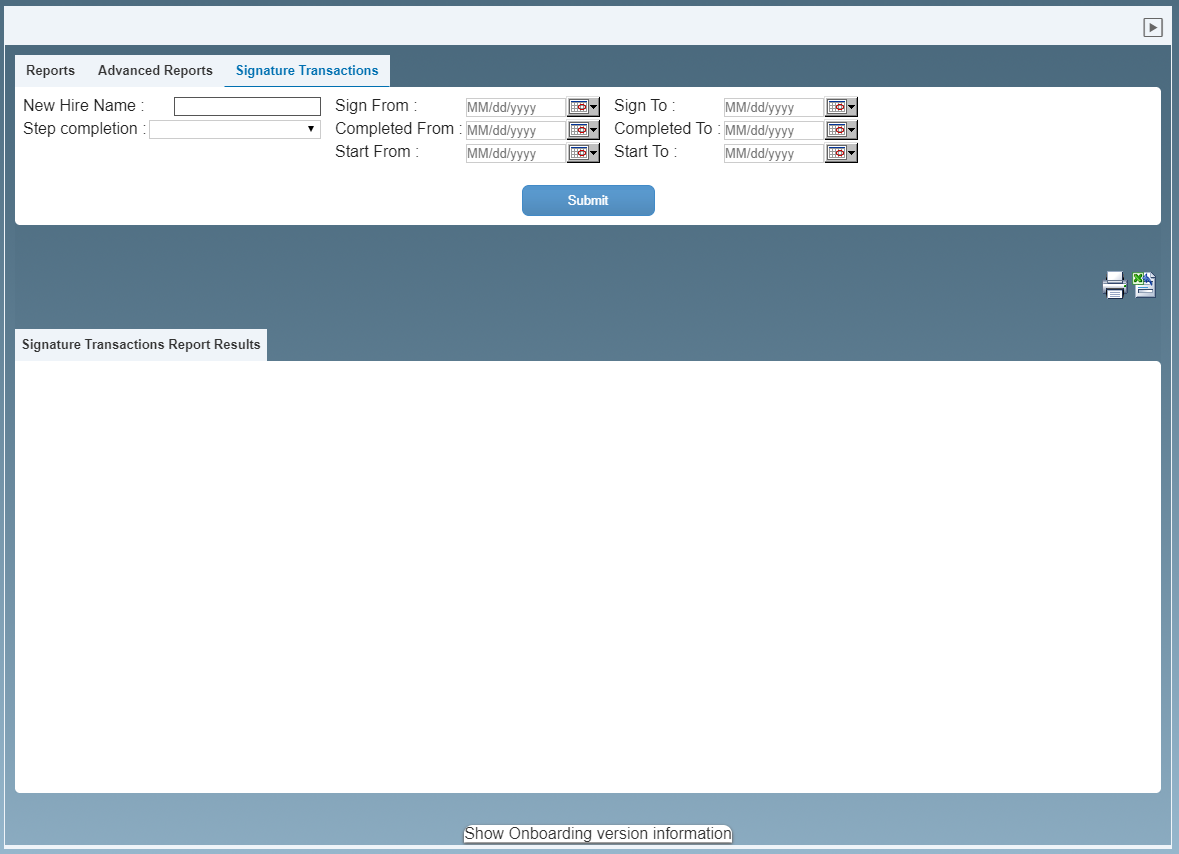Open the Completed From calendar picker

(x=583, y=130)
